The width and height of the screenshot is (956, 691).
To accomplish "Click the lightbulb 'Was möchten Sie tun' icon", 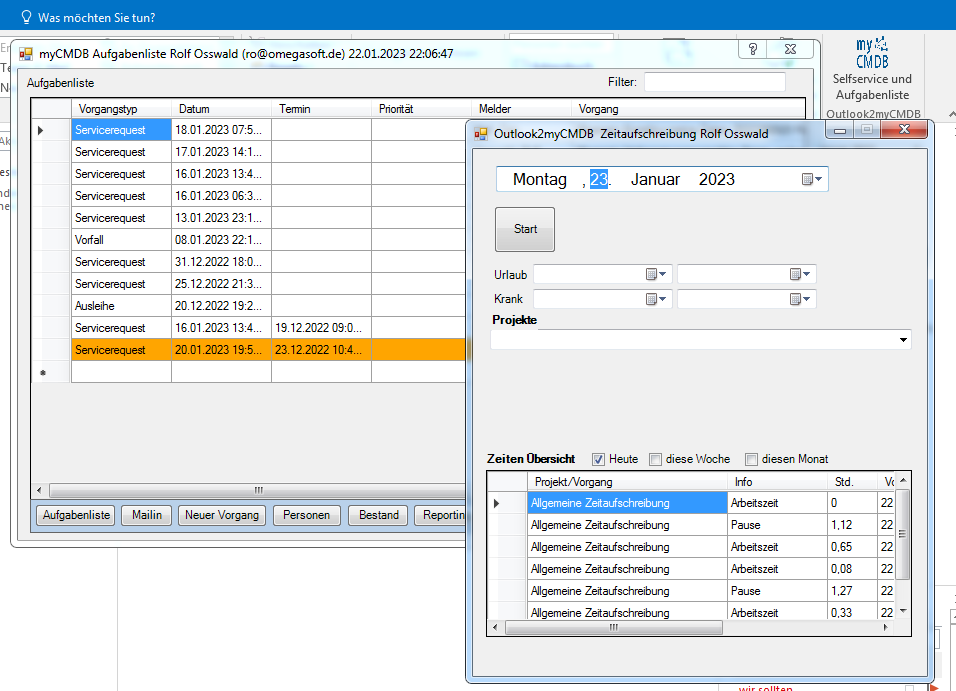I will coord(27,17).
